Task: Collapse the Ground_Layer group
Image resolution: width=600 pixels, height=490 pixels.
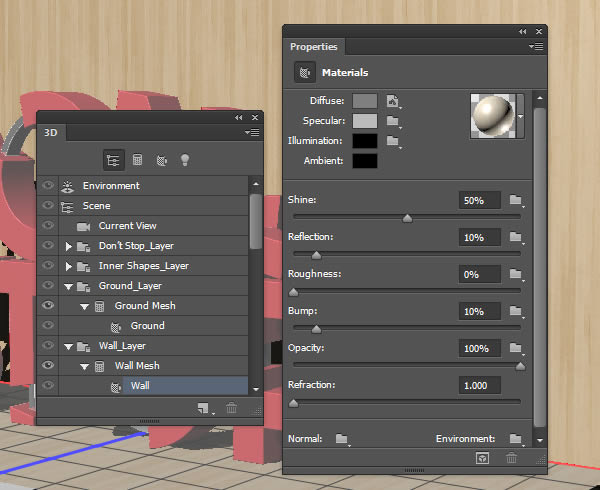Action: pos(68,287)
